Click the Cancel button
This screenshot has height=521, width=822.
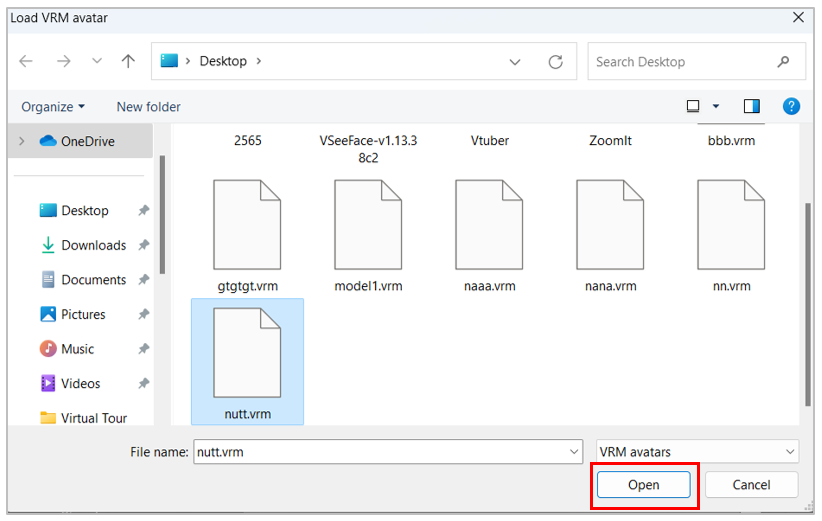click(751, 485)
